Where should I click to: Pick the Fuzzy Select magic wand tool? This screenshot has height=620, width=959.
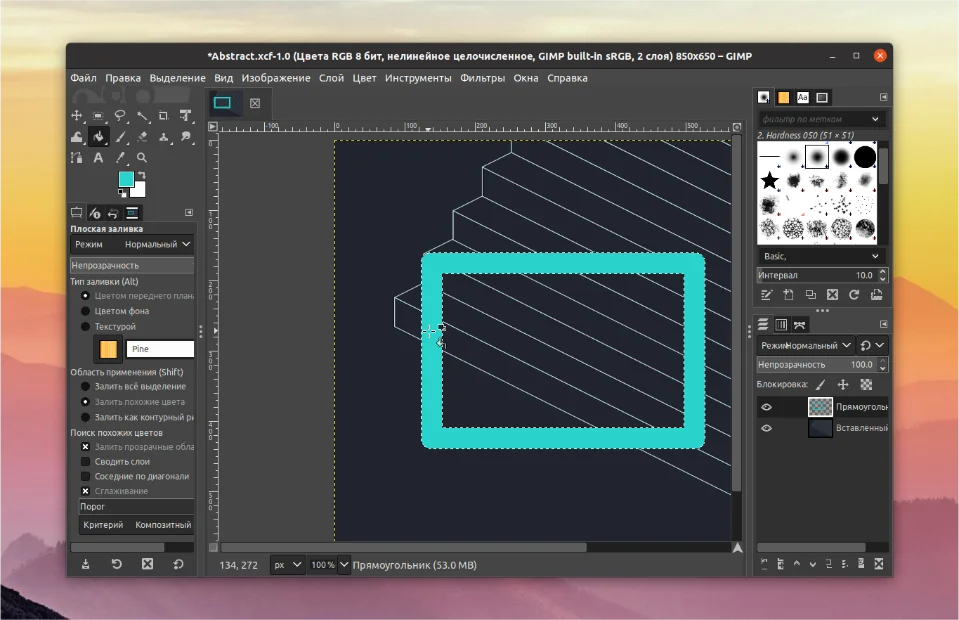click(x=142, y=116)
